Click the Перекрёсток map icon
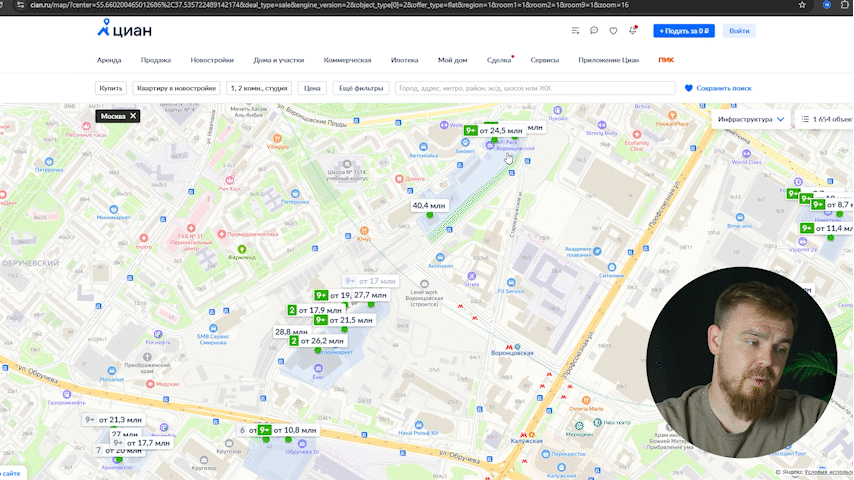Viewport: 854px width, 480px height. point(545,454)
